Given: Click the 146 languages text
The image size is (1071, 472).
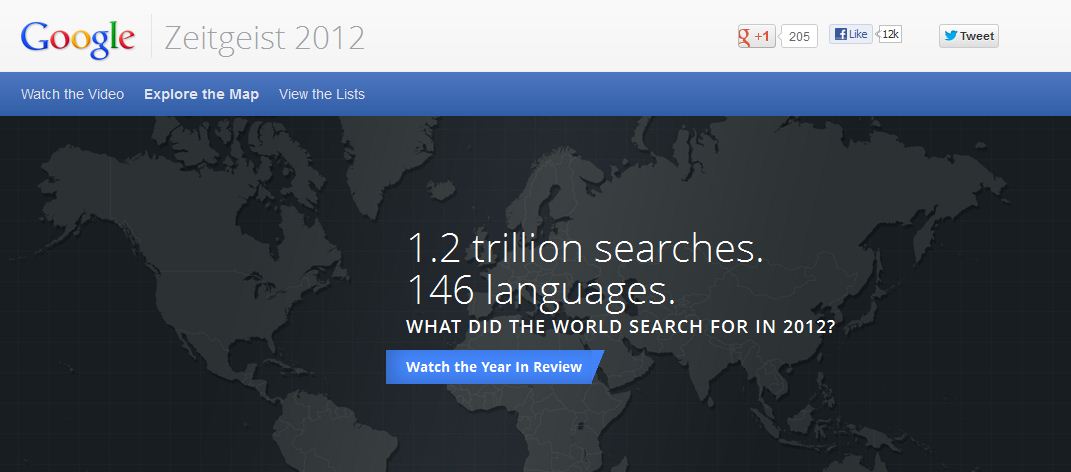Looking at the screenshot, I should [541, 290].
